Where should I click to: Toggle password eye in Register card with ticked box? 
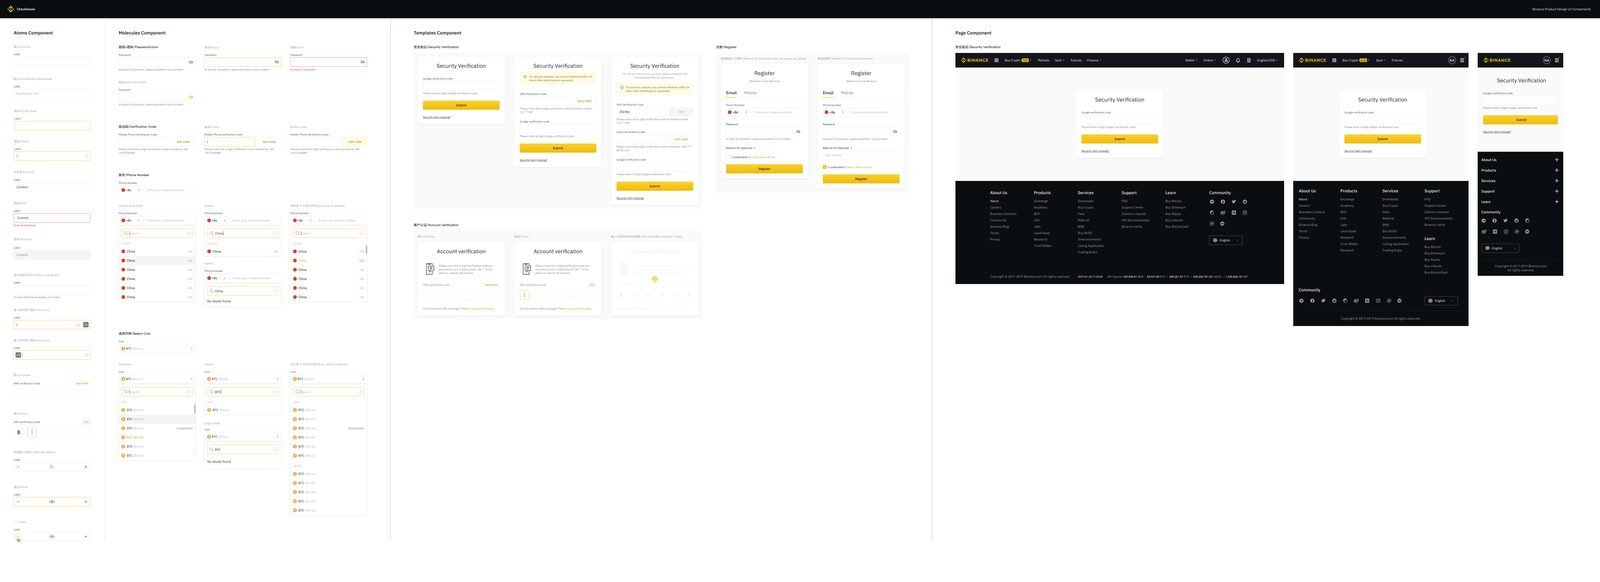click(895, 131)
